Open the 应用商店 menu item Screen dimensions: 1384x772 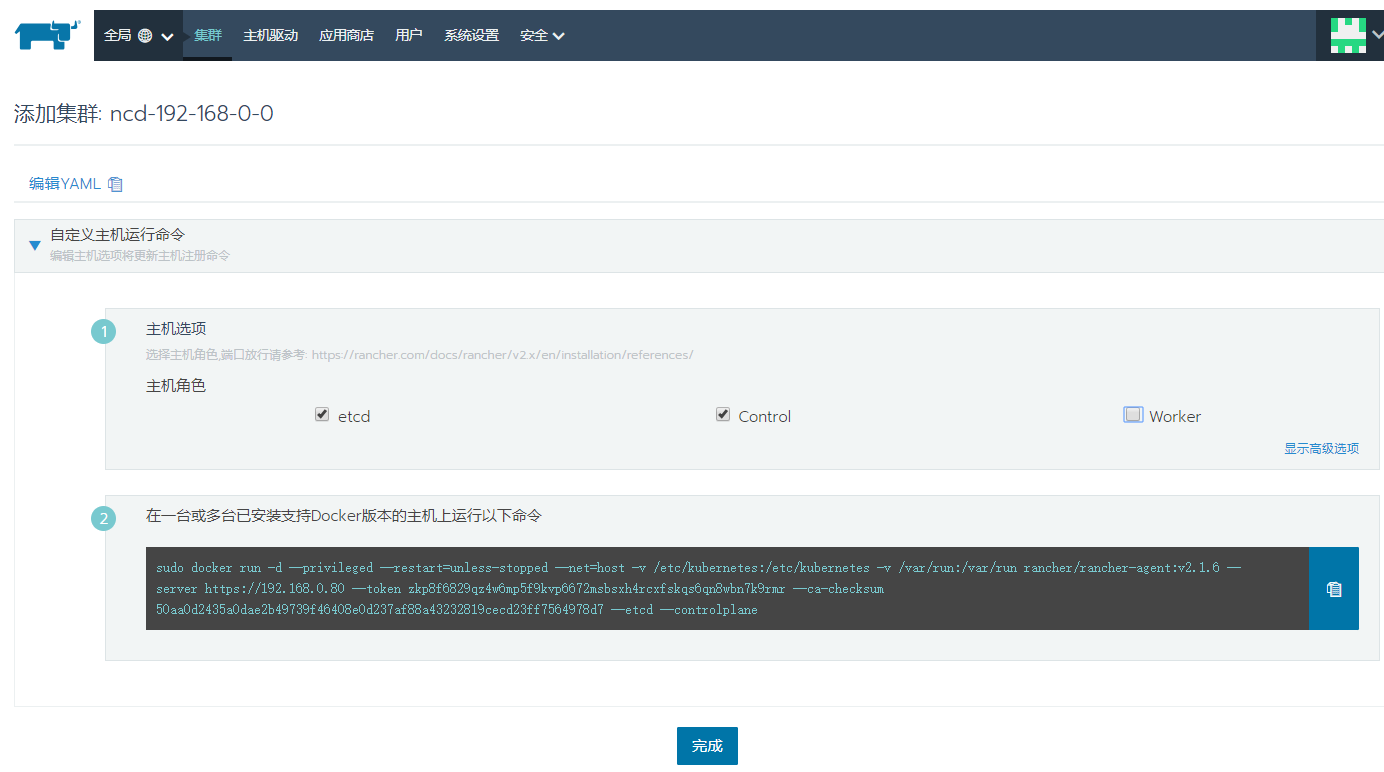point(346,35)
